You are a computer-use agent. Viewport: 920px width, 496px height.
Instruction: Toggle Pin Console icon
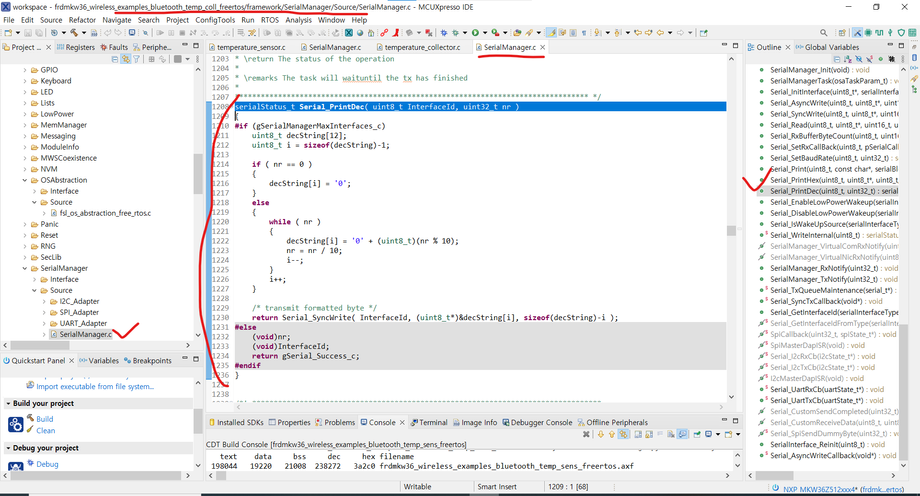click(x=696, y=434)
